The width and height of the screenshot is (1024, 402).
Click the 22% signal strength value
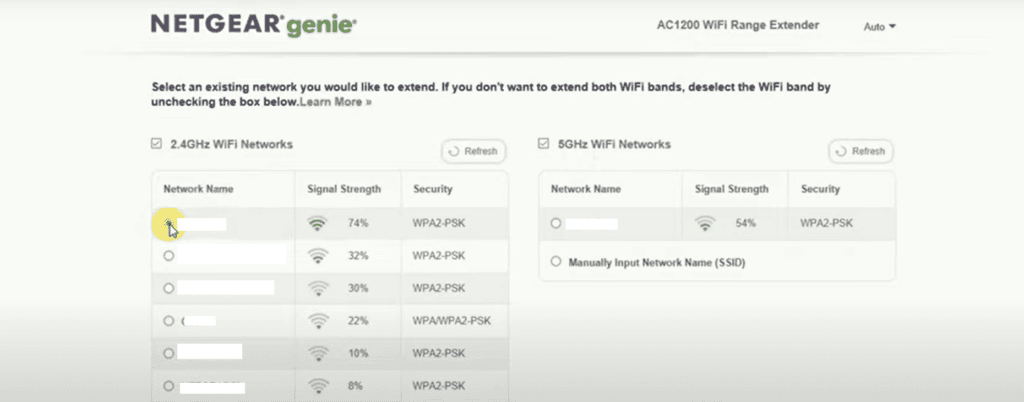pos(358,321)
